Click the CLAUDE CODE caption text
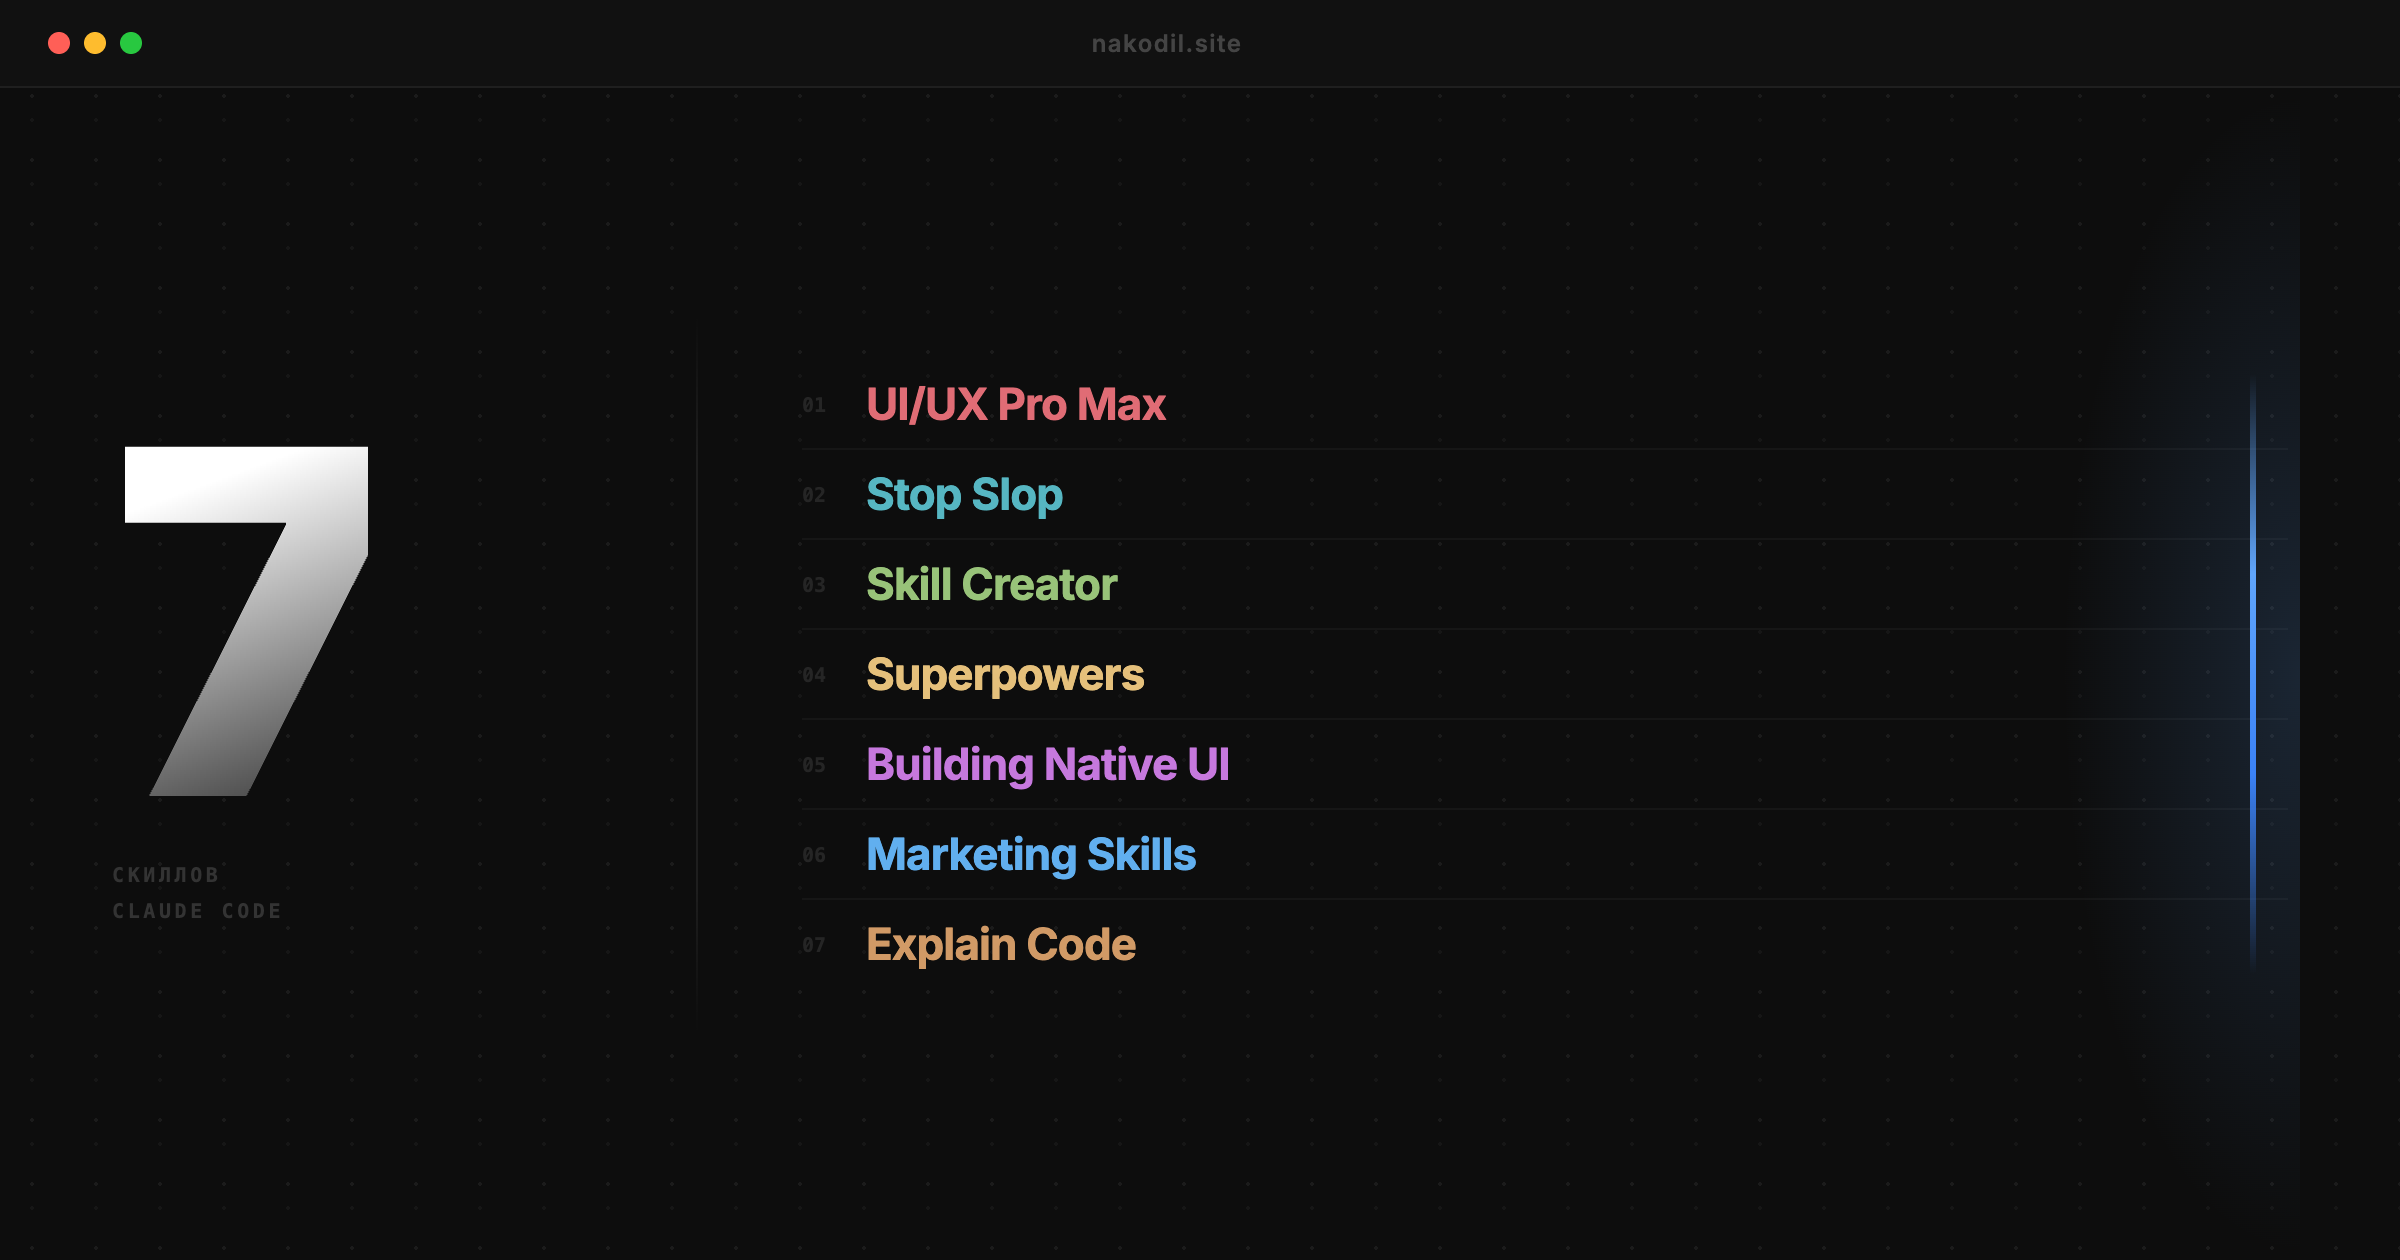This screenshot has height=1260, width=2400. click(197, 911)
